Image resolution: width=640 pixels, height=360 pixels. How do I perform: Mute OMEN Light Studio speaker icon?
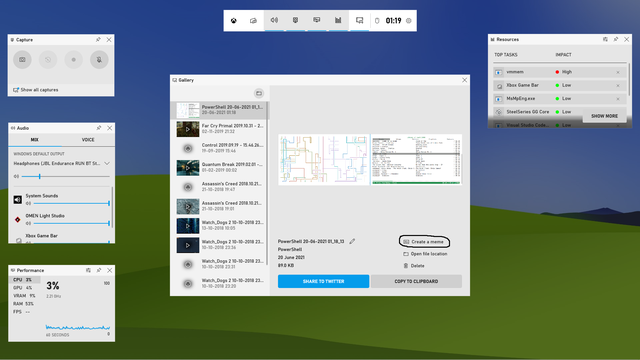pos(28,223)
